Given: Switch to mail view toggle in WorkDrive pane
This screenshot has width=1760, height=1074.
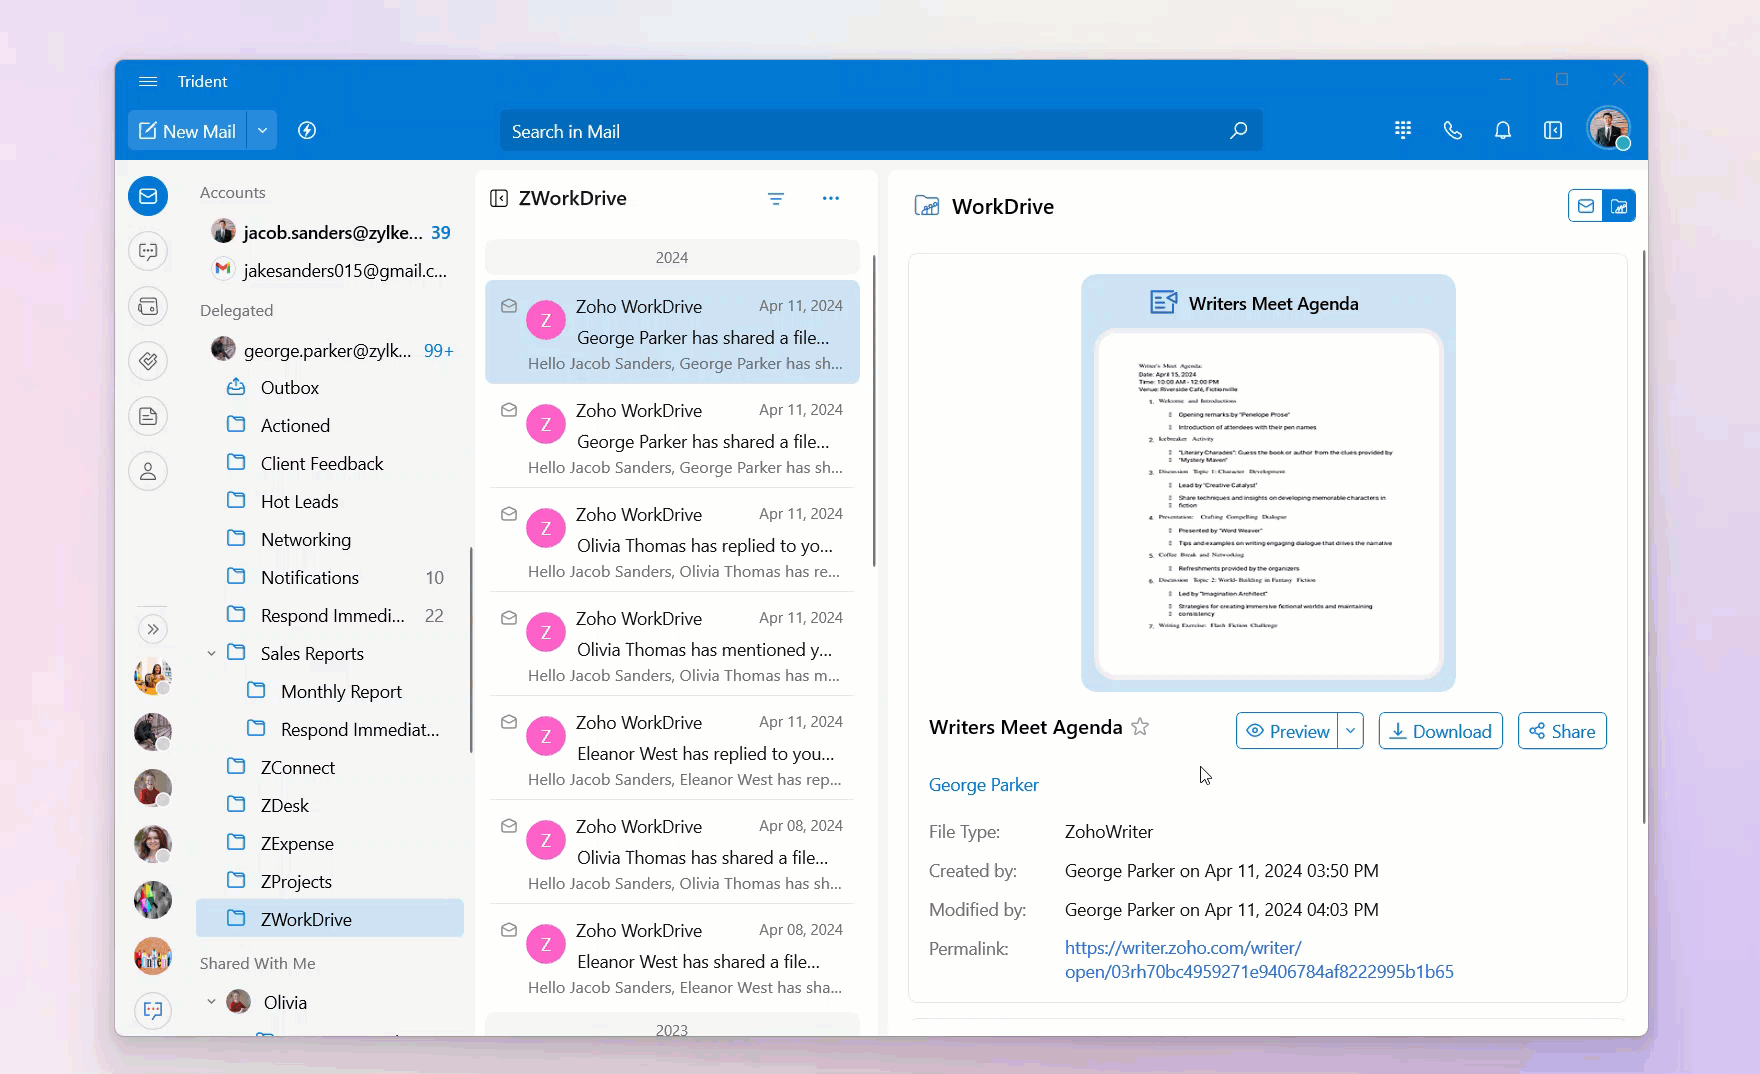Looking at the screenshot, I should (1586, 206).
